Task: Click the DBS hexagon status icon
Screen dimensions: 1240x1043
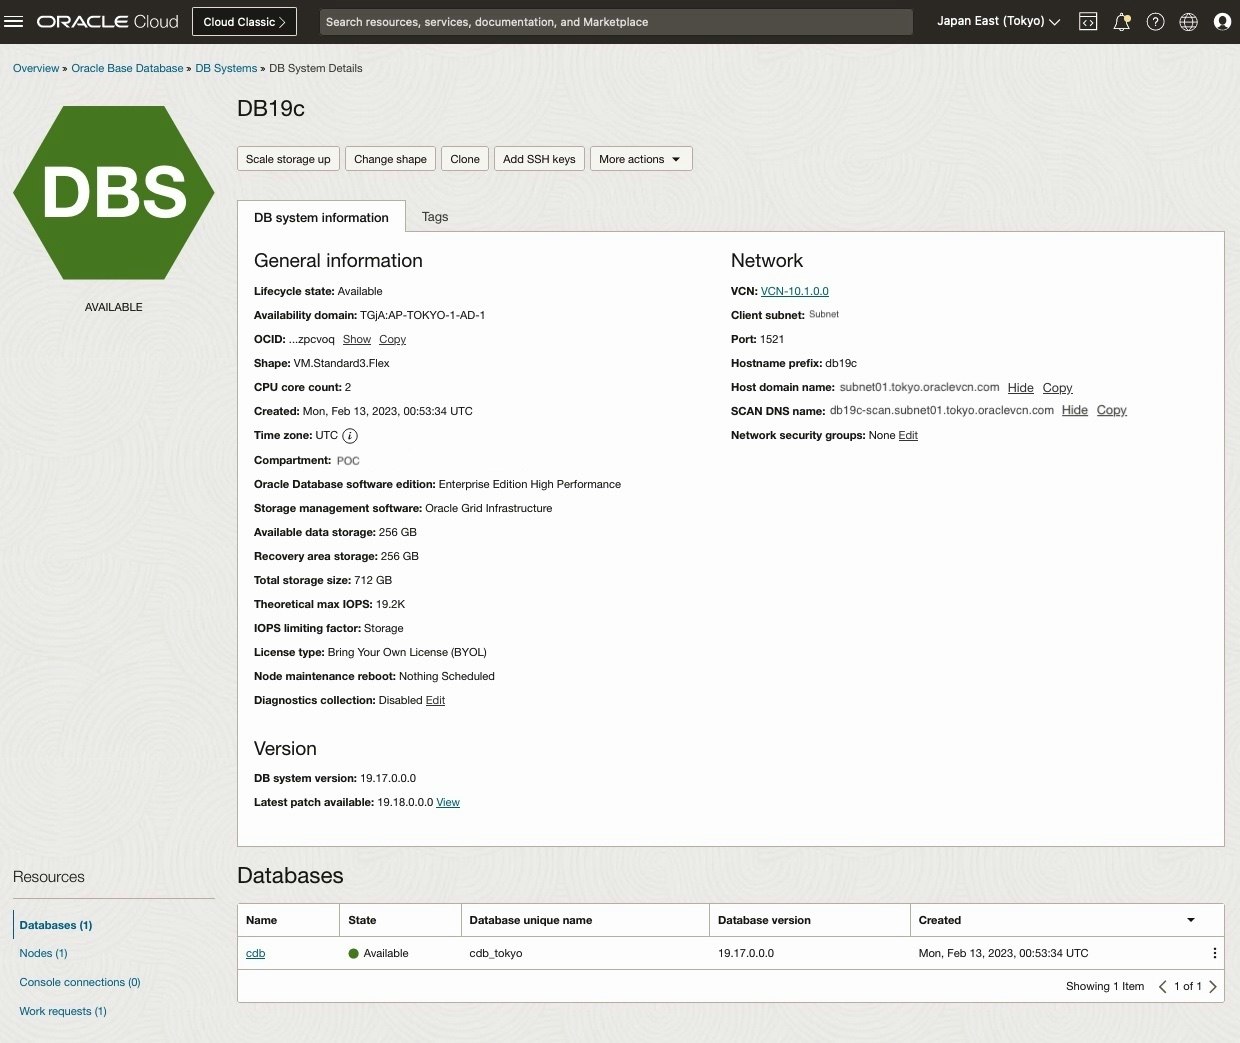Action: click(114, 192)
